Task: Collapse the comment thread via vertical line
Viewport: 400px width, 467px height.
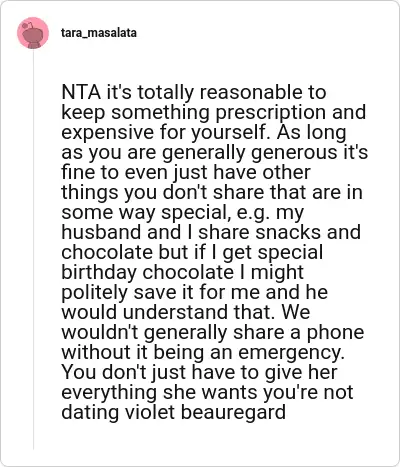Action: pyautogui.click(x=33, y=249)
